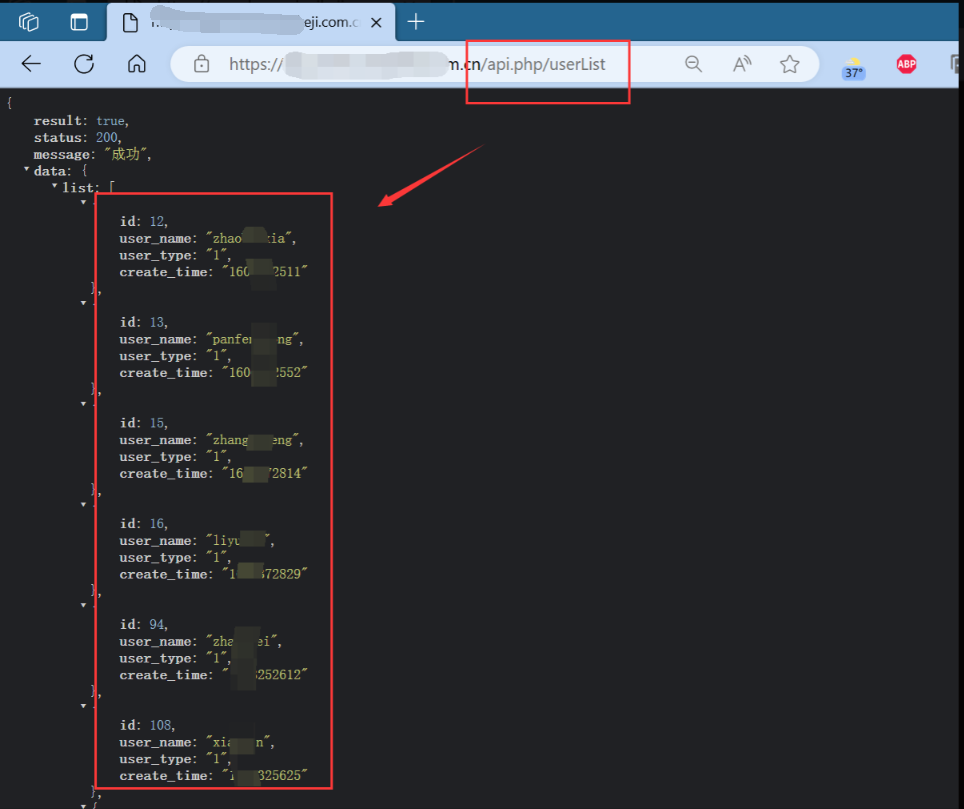964x809 pixels.
Task: Collapse the entry with id 13
Action: [x=83, y=303]
